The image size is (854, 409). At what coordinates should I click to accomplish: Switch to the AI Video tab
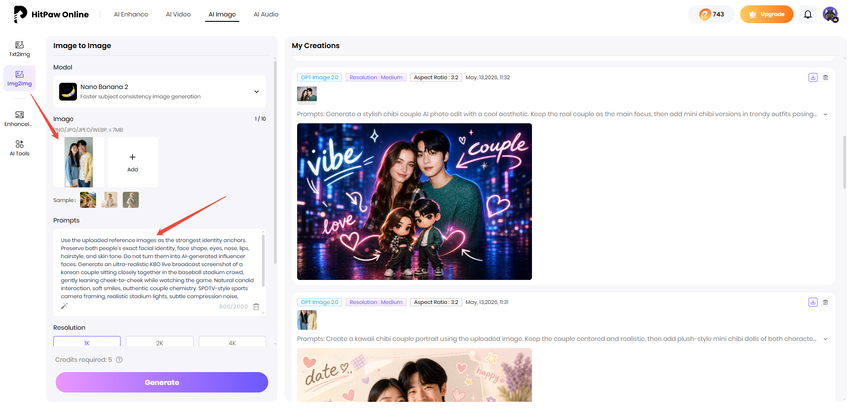coord(178,15)
